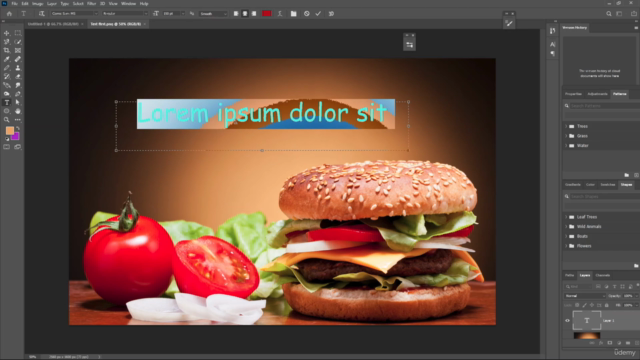Viewport: 640px width, 360px height.
Task: Select the Healing Brush tool
Action: [18, 59]
